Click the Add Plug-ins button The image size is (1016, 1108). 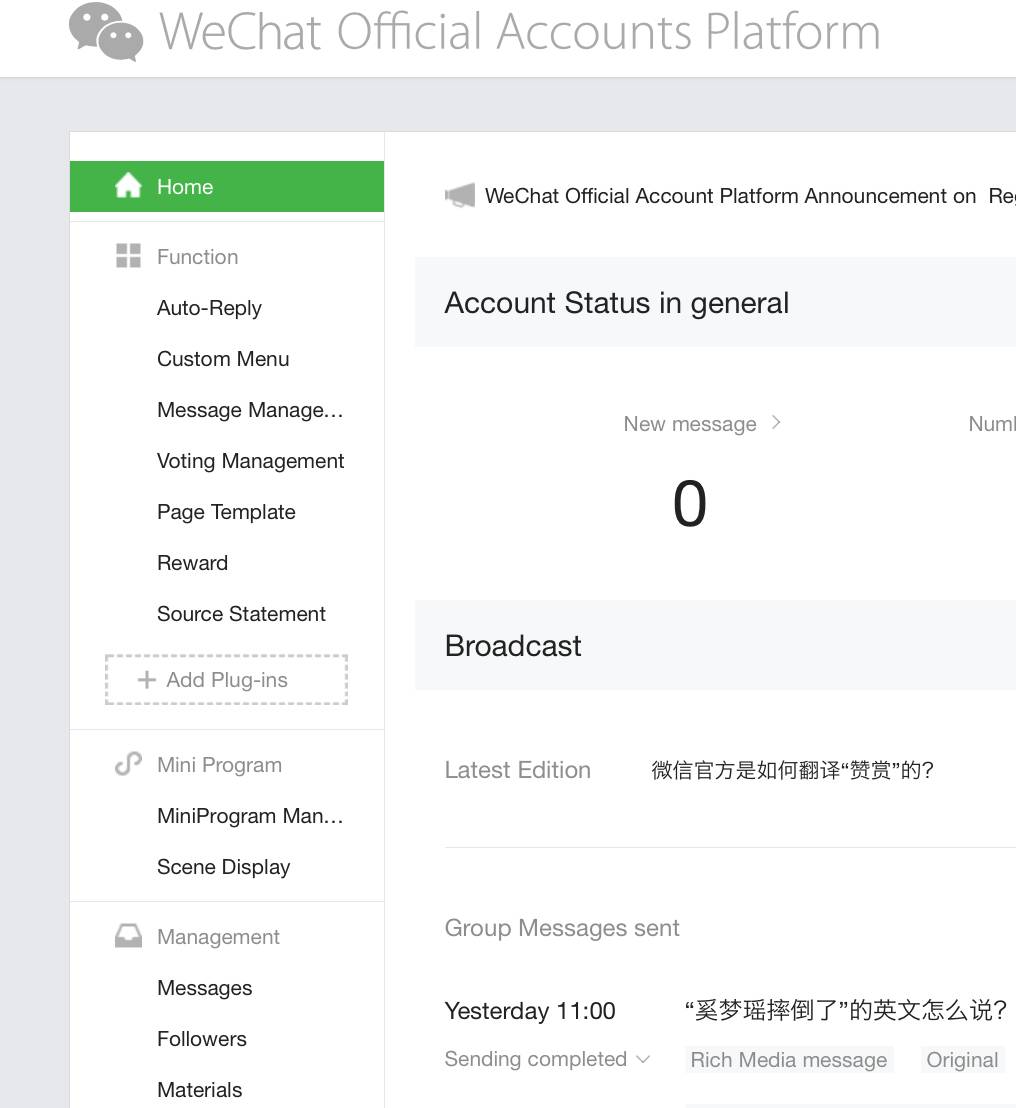click(227, 680)
